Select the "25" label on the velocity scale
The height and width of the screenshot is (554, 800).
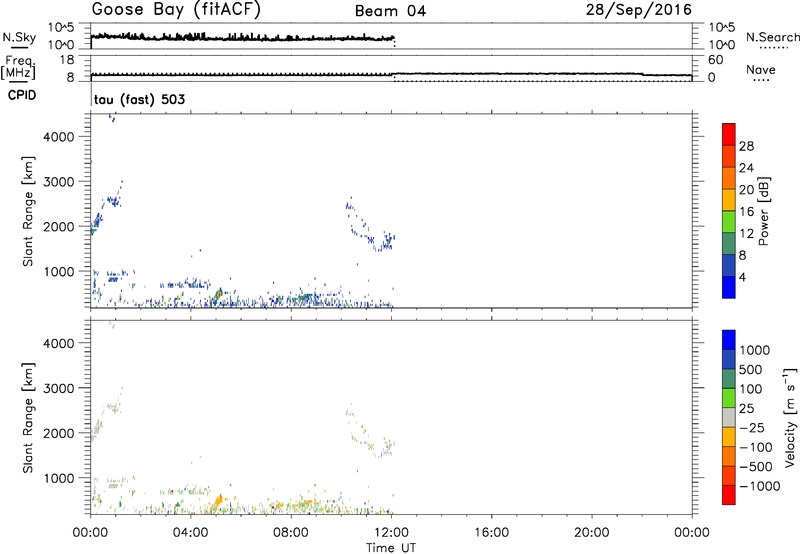click(x=746, y=409)
